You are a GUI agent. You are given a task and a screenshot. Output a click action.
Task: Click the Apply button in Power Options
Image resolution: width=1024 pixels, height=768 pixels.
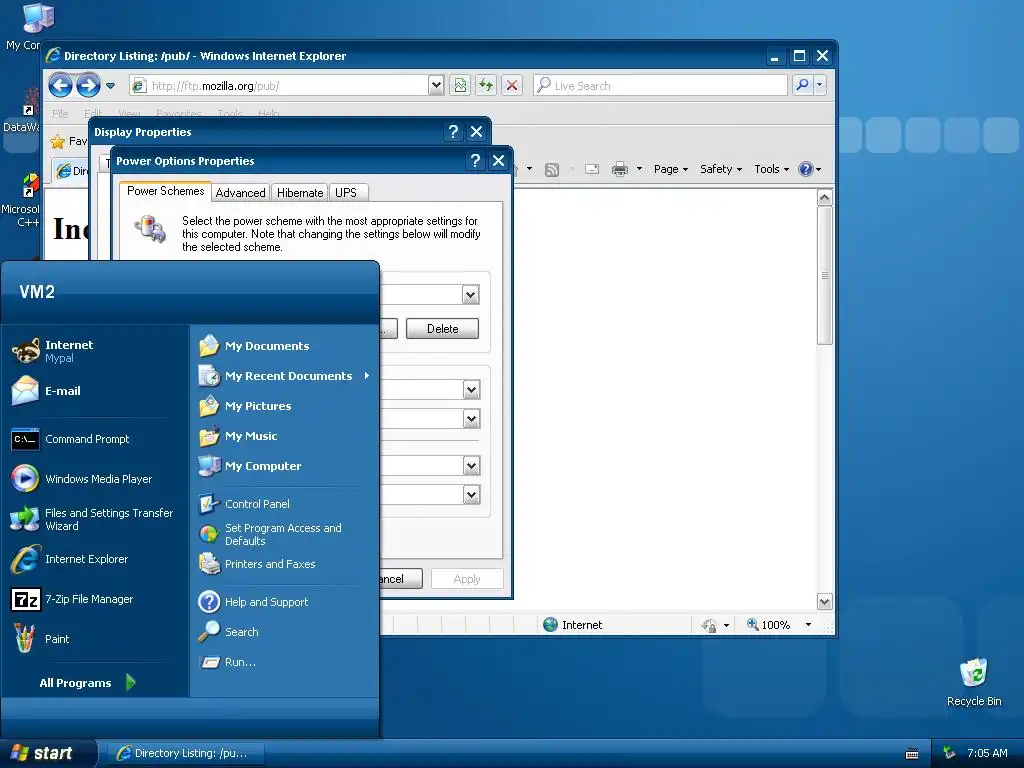(x=467, y=579)
